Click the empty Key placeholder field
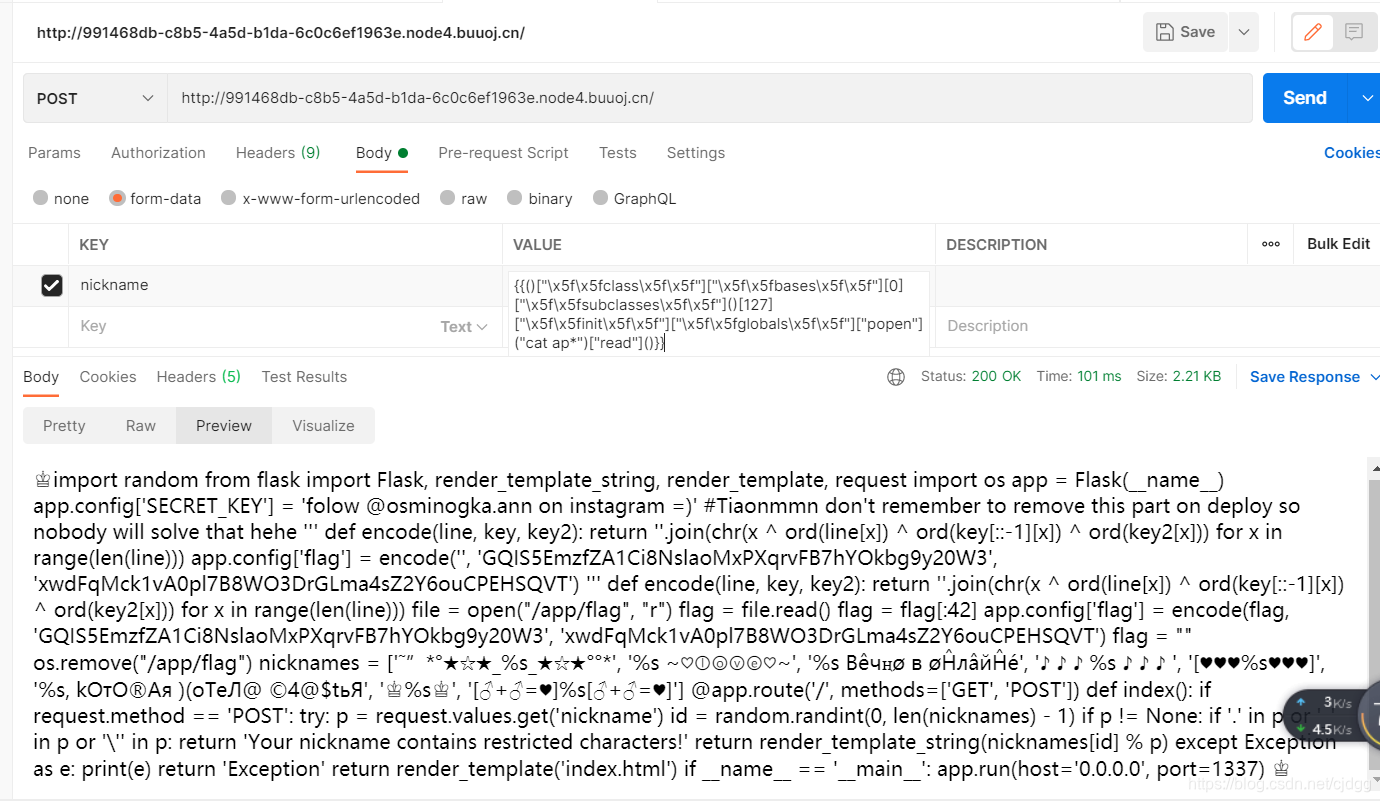Viewport: 1380px width, 802px height. [x=250, y=326]
